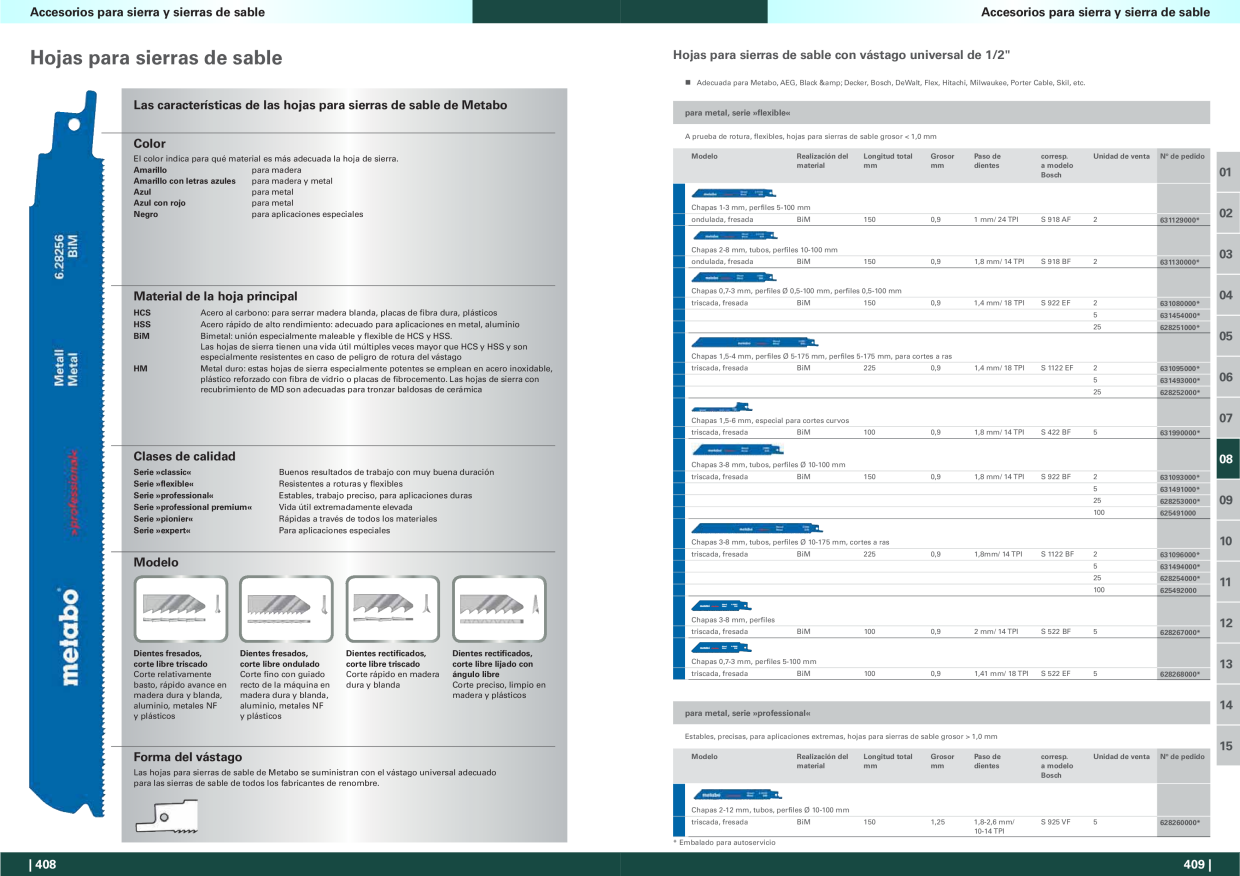Select chapter tab 15
This screenshot has width=1240, height=876.
1226,746
